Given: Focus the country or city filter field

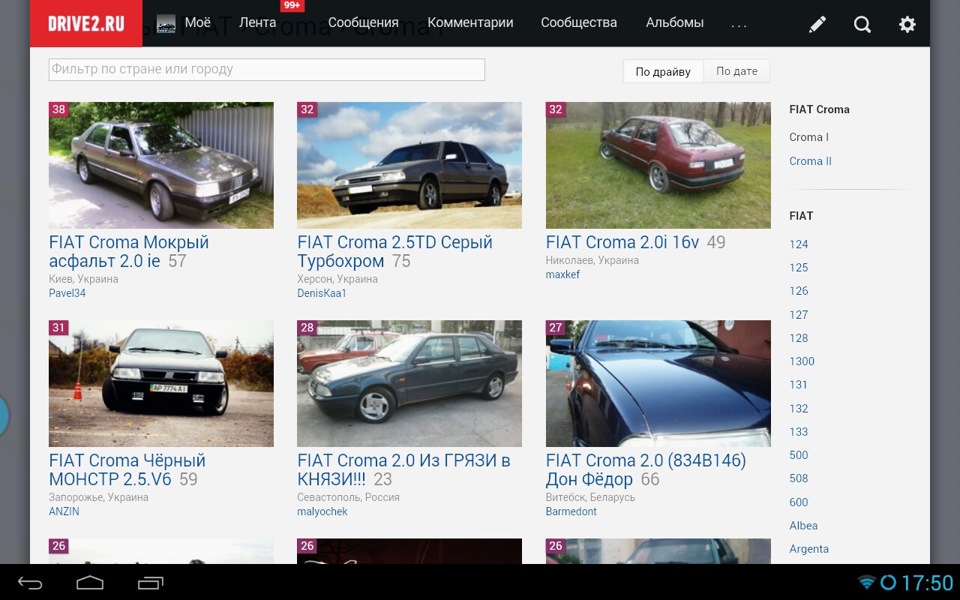Looking at the screenshot, I should coord(266,69).
